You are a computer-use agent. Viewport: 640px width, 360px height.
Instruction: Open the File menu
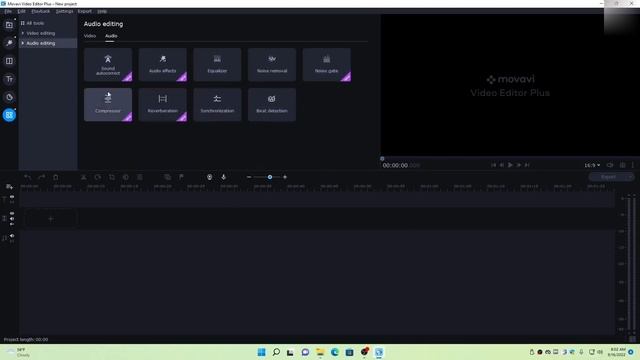click(8, 11)
